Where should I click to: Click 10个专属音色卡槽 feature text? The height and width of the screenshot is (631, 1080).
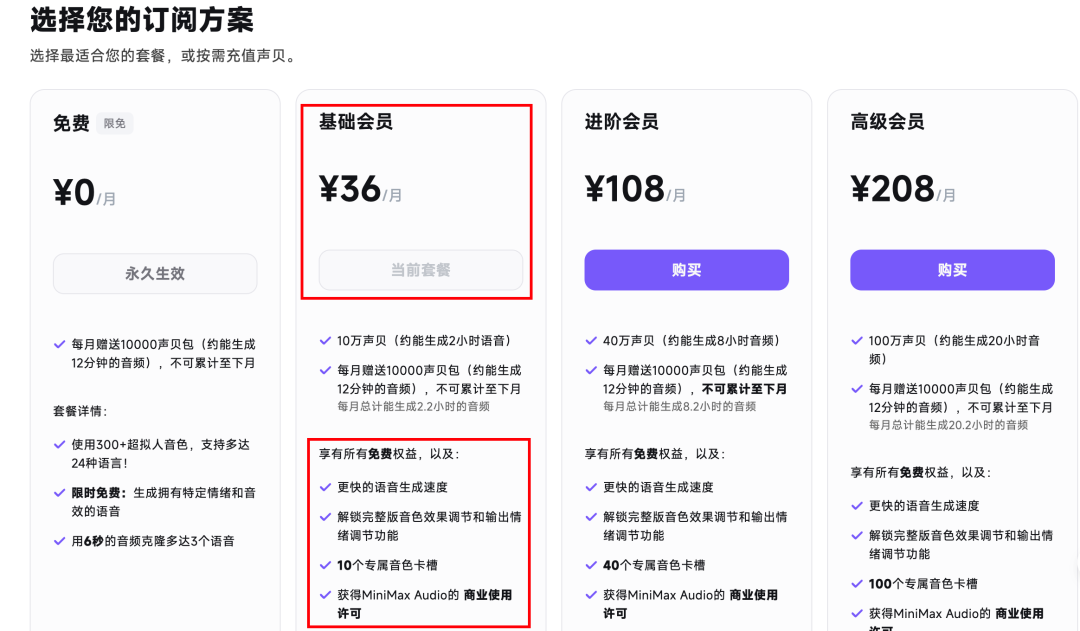(387, 565)
